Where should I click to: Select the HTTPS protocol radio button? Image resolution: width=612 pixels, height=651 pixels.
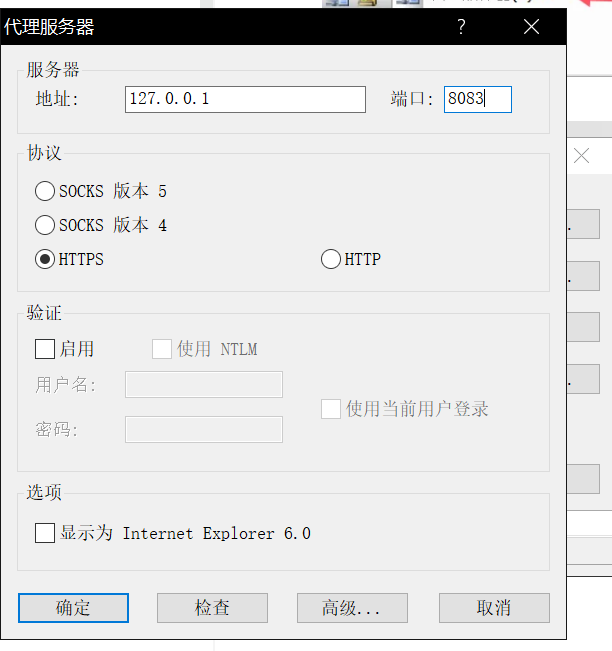point(45,259)
